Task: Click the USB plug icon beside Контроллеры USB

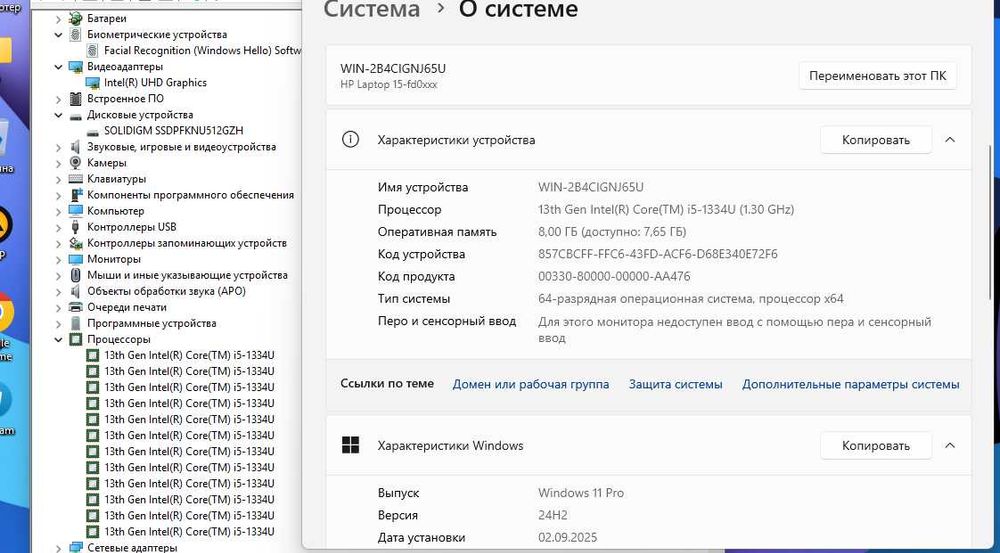Action: click(76, 226)
